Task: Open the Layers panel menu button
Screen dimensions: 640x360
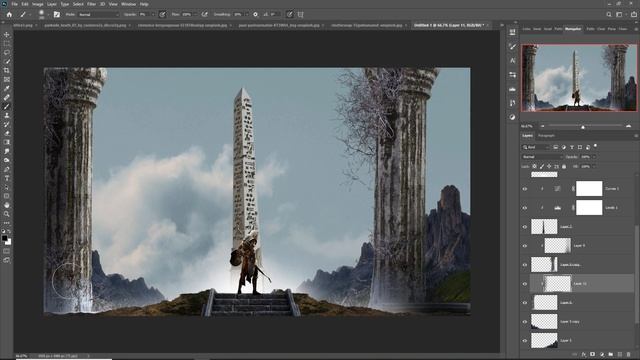Action: 636,136
